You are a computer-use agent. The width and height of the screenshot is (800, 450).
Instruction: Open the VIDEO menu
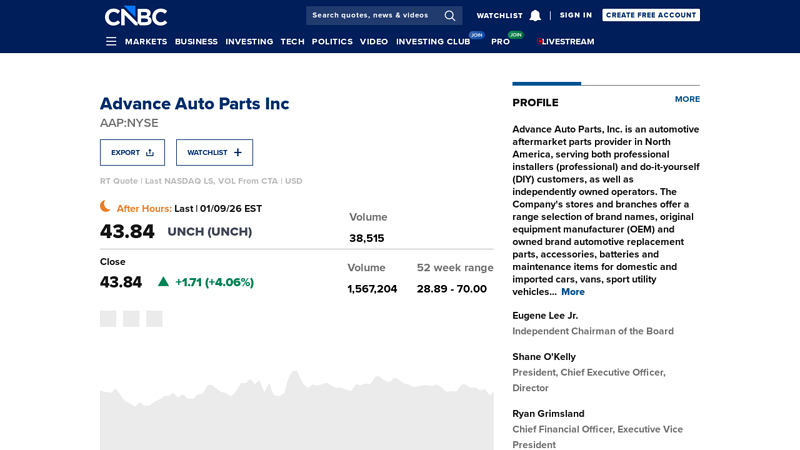coord(374,41)
